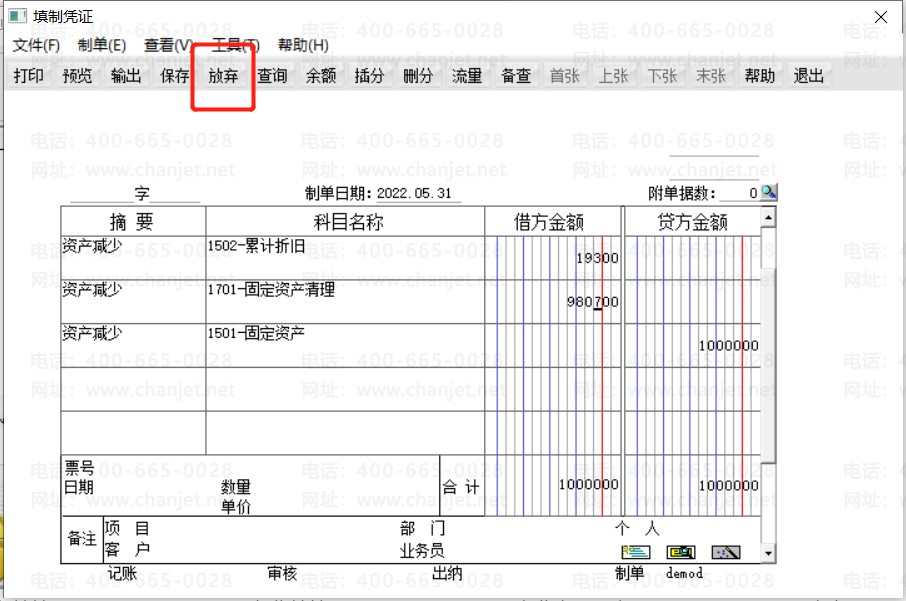Delete an entry with 删分

point(418,76)
